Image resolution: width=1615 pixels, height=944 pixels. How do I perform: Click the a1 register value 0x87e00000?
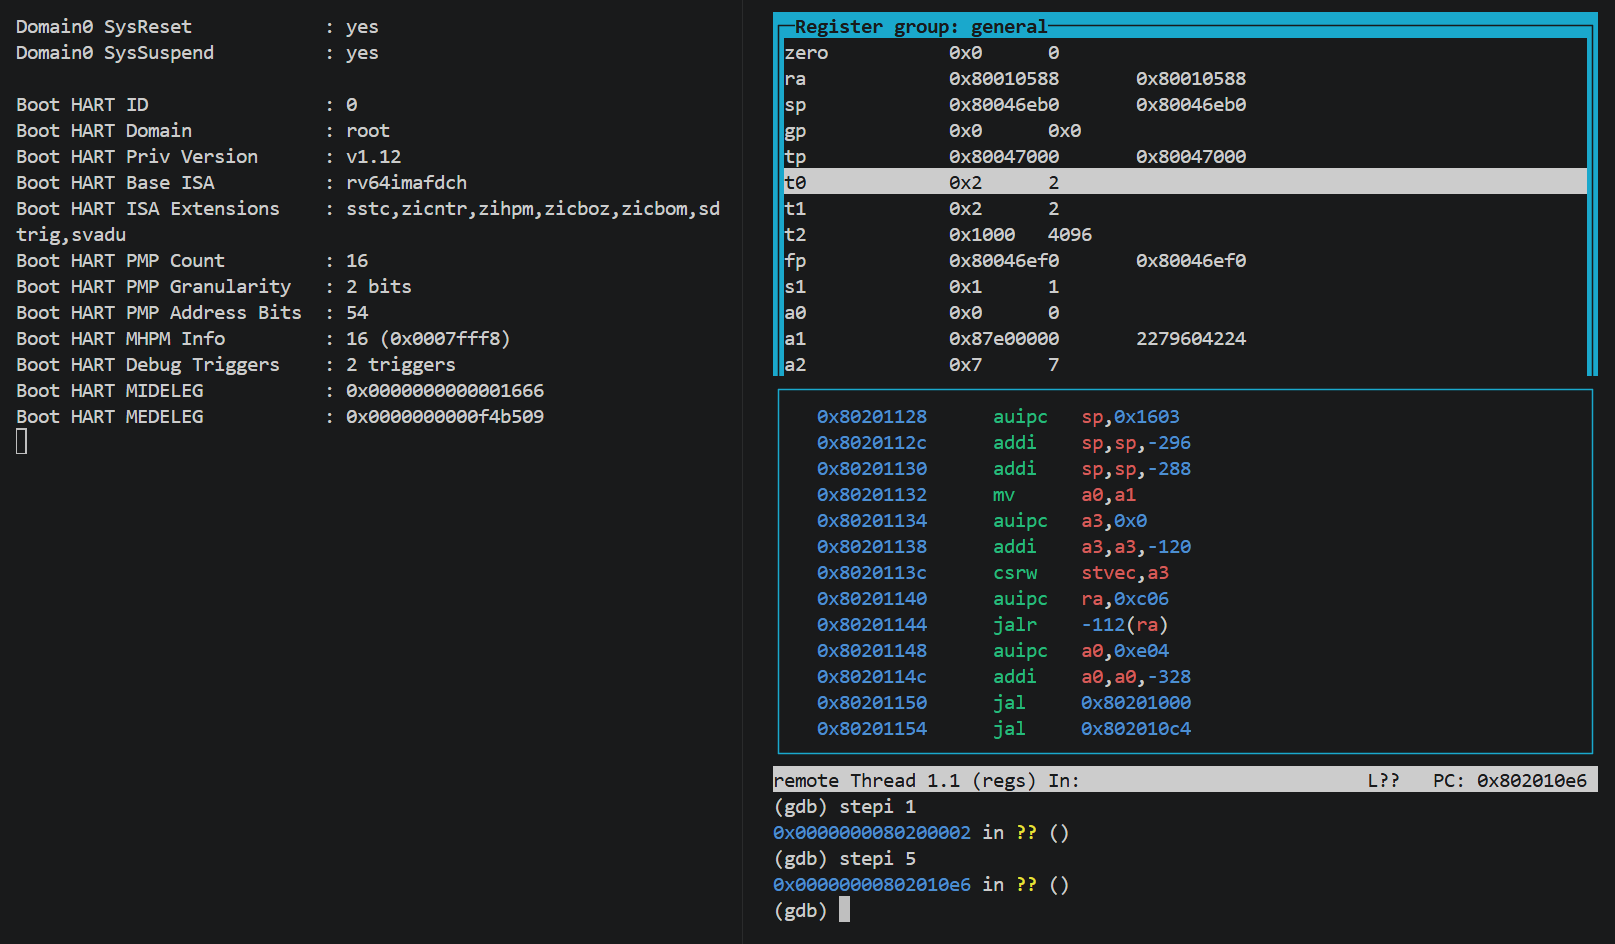pos(1003,338)
